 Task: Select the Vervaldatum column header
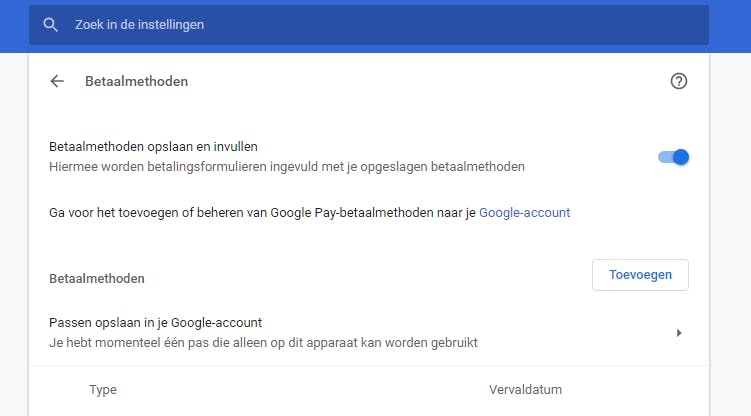click(525, 390)
